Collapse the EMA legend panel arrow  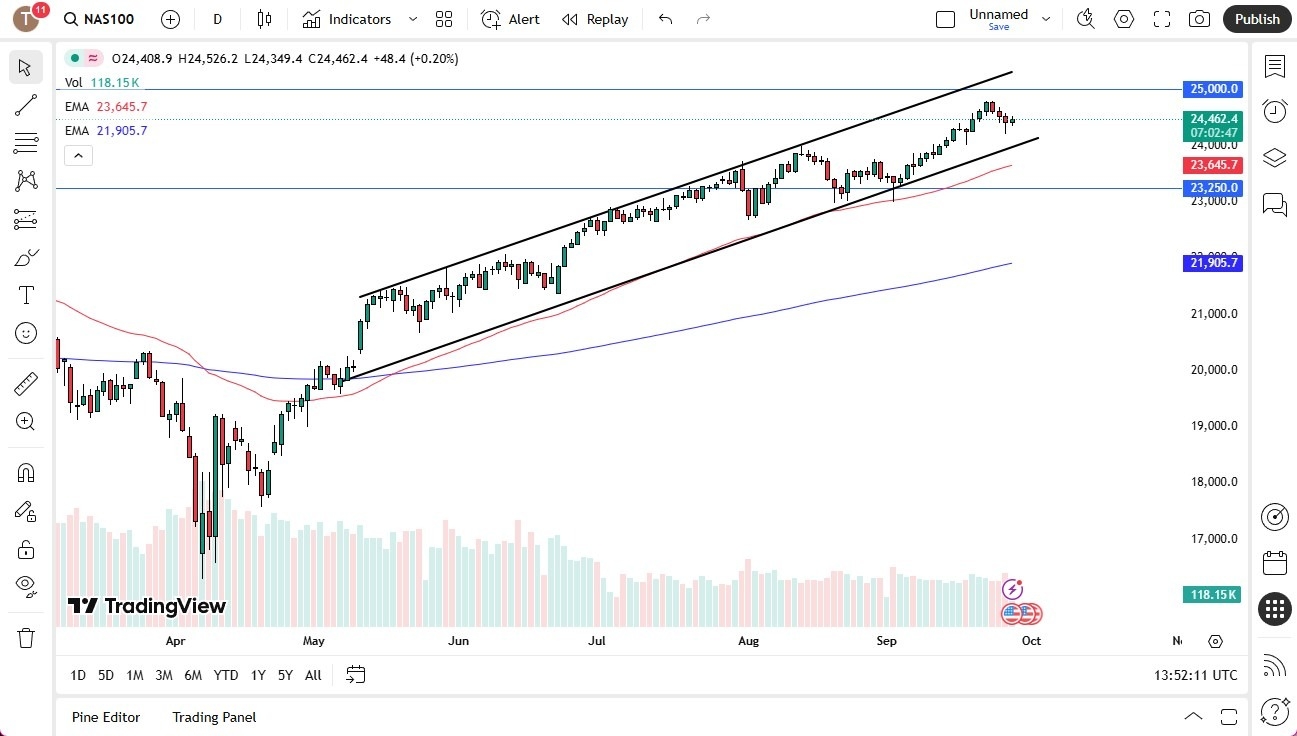click(x=78, y=155)
